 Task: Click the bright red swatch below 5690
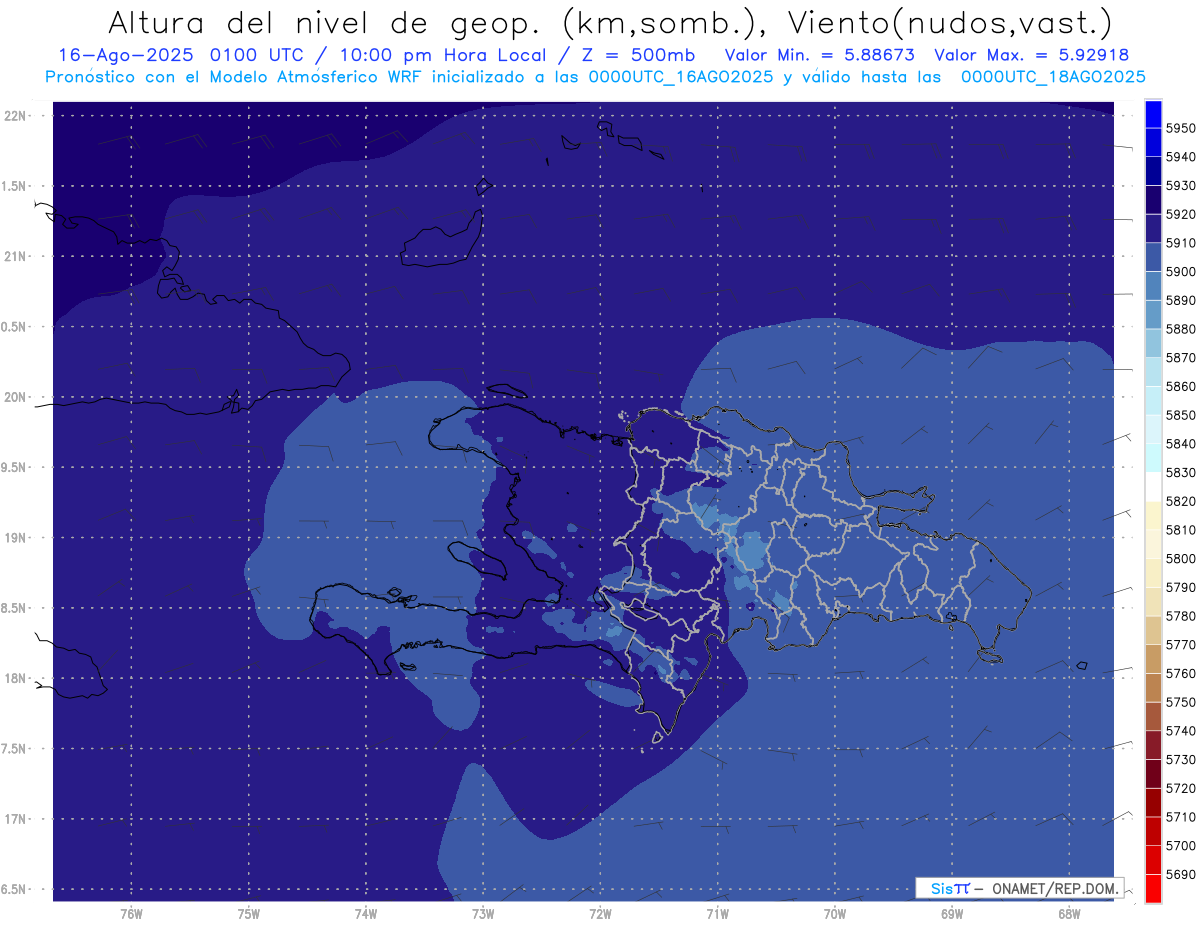1153,889
